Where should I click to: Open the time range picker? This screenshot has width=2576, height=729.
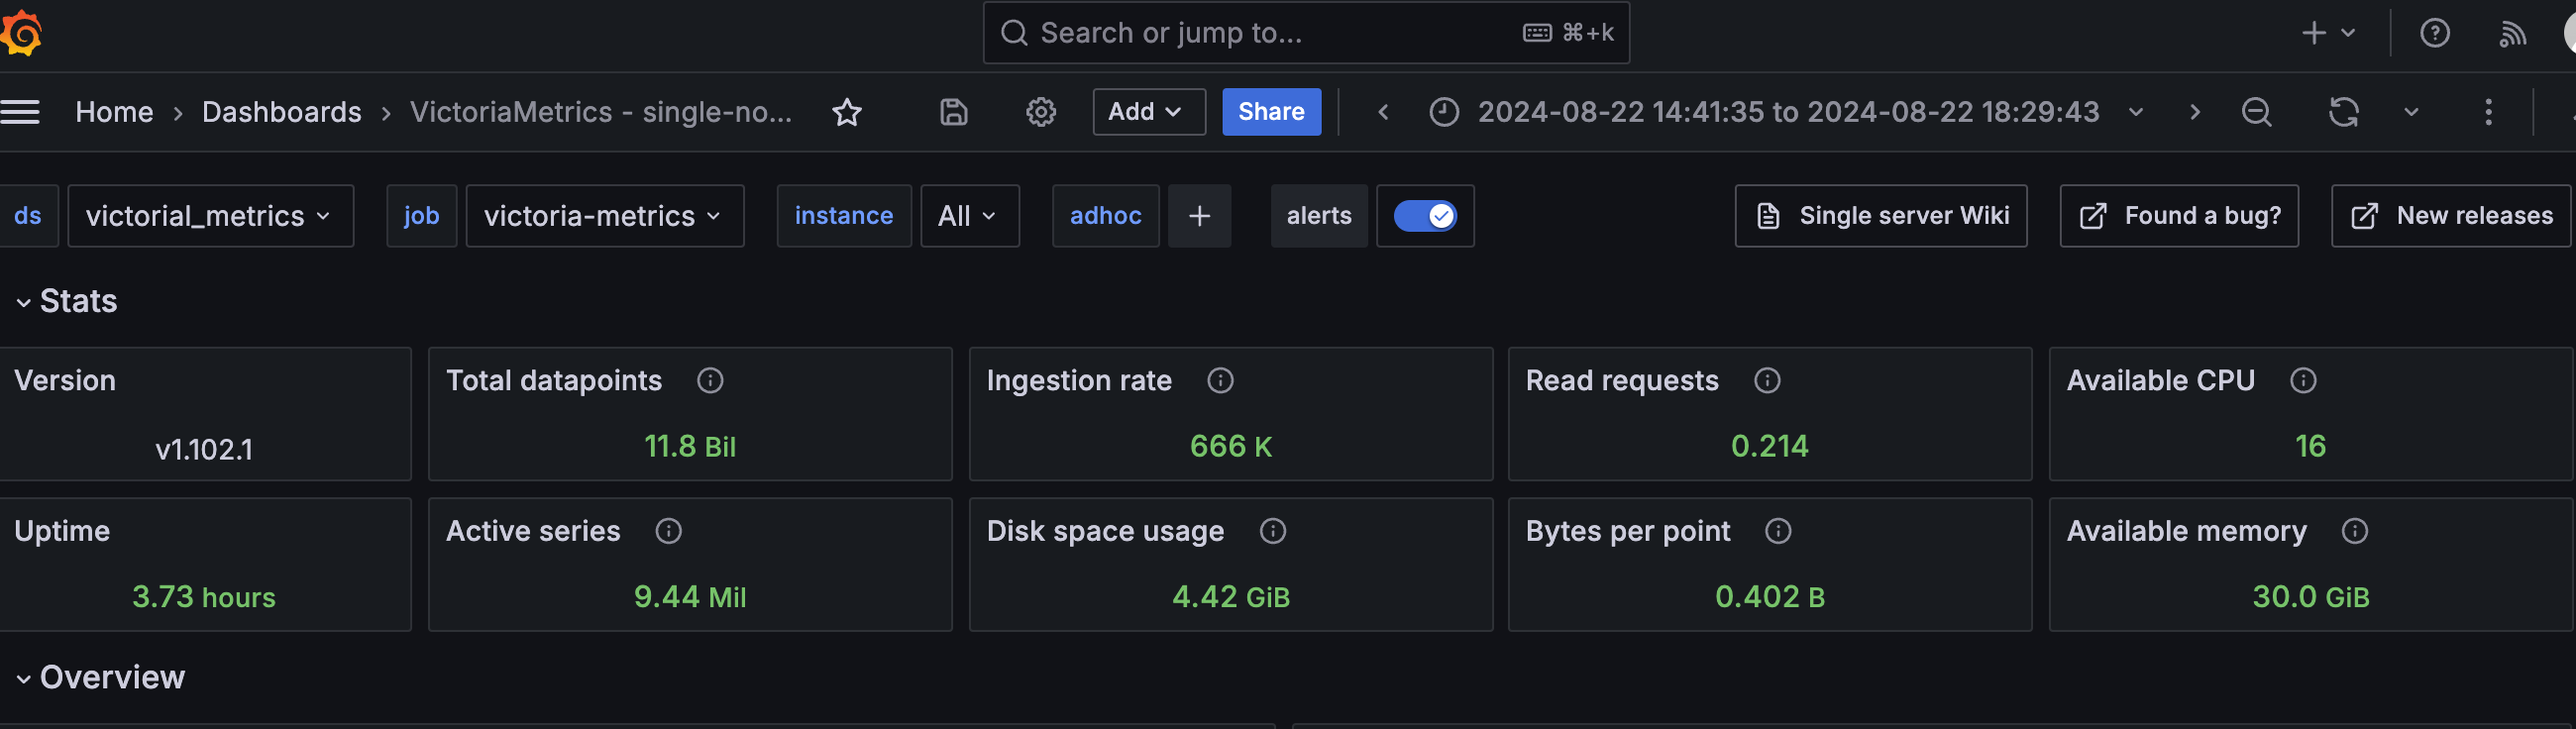[1786, 112]
